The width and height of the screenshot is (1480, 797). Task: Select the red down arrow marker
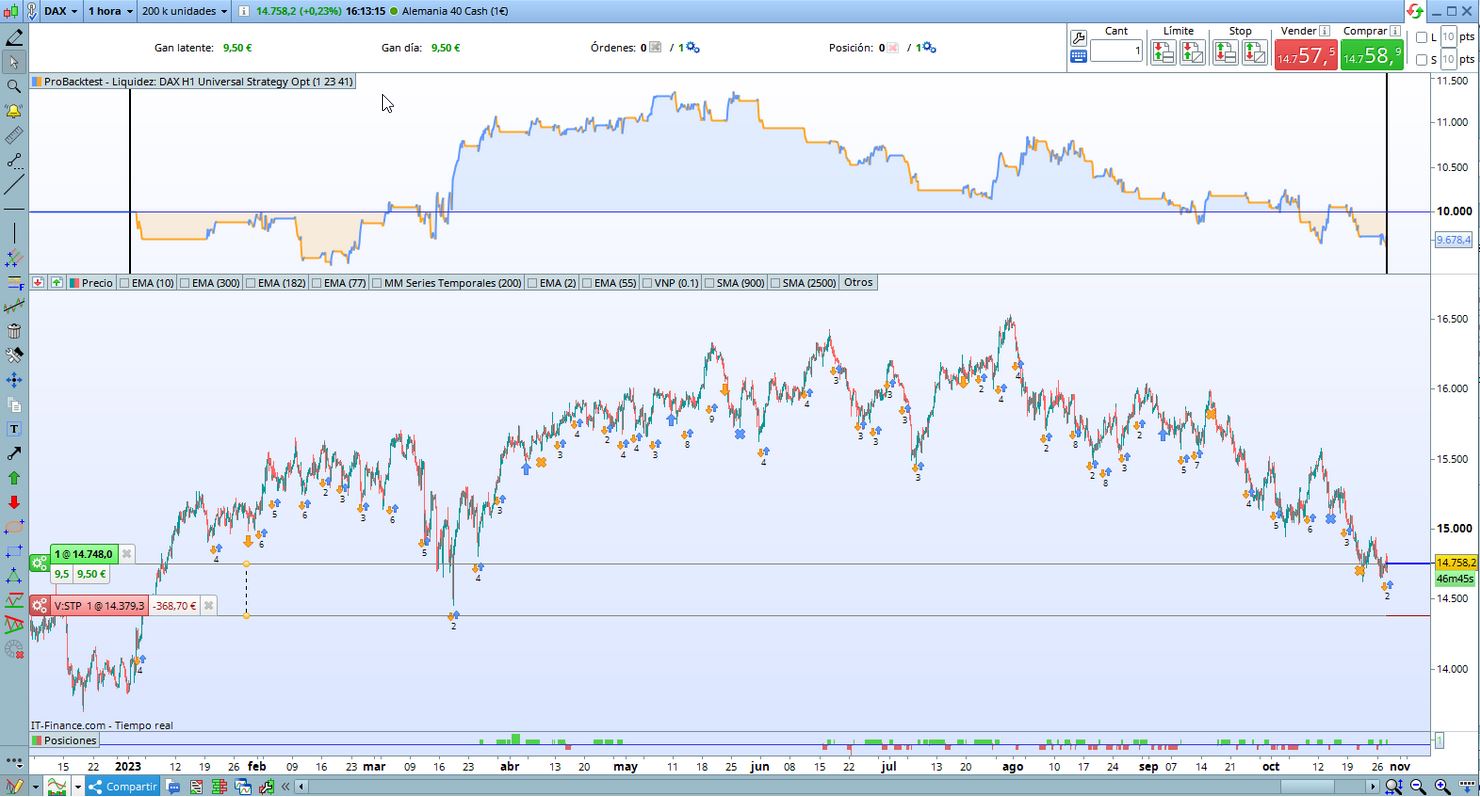coord(14,502)
